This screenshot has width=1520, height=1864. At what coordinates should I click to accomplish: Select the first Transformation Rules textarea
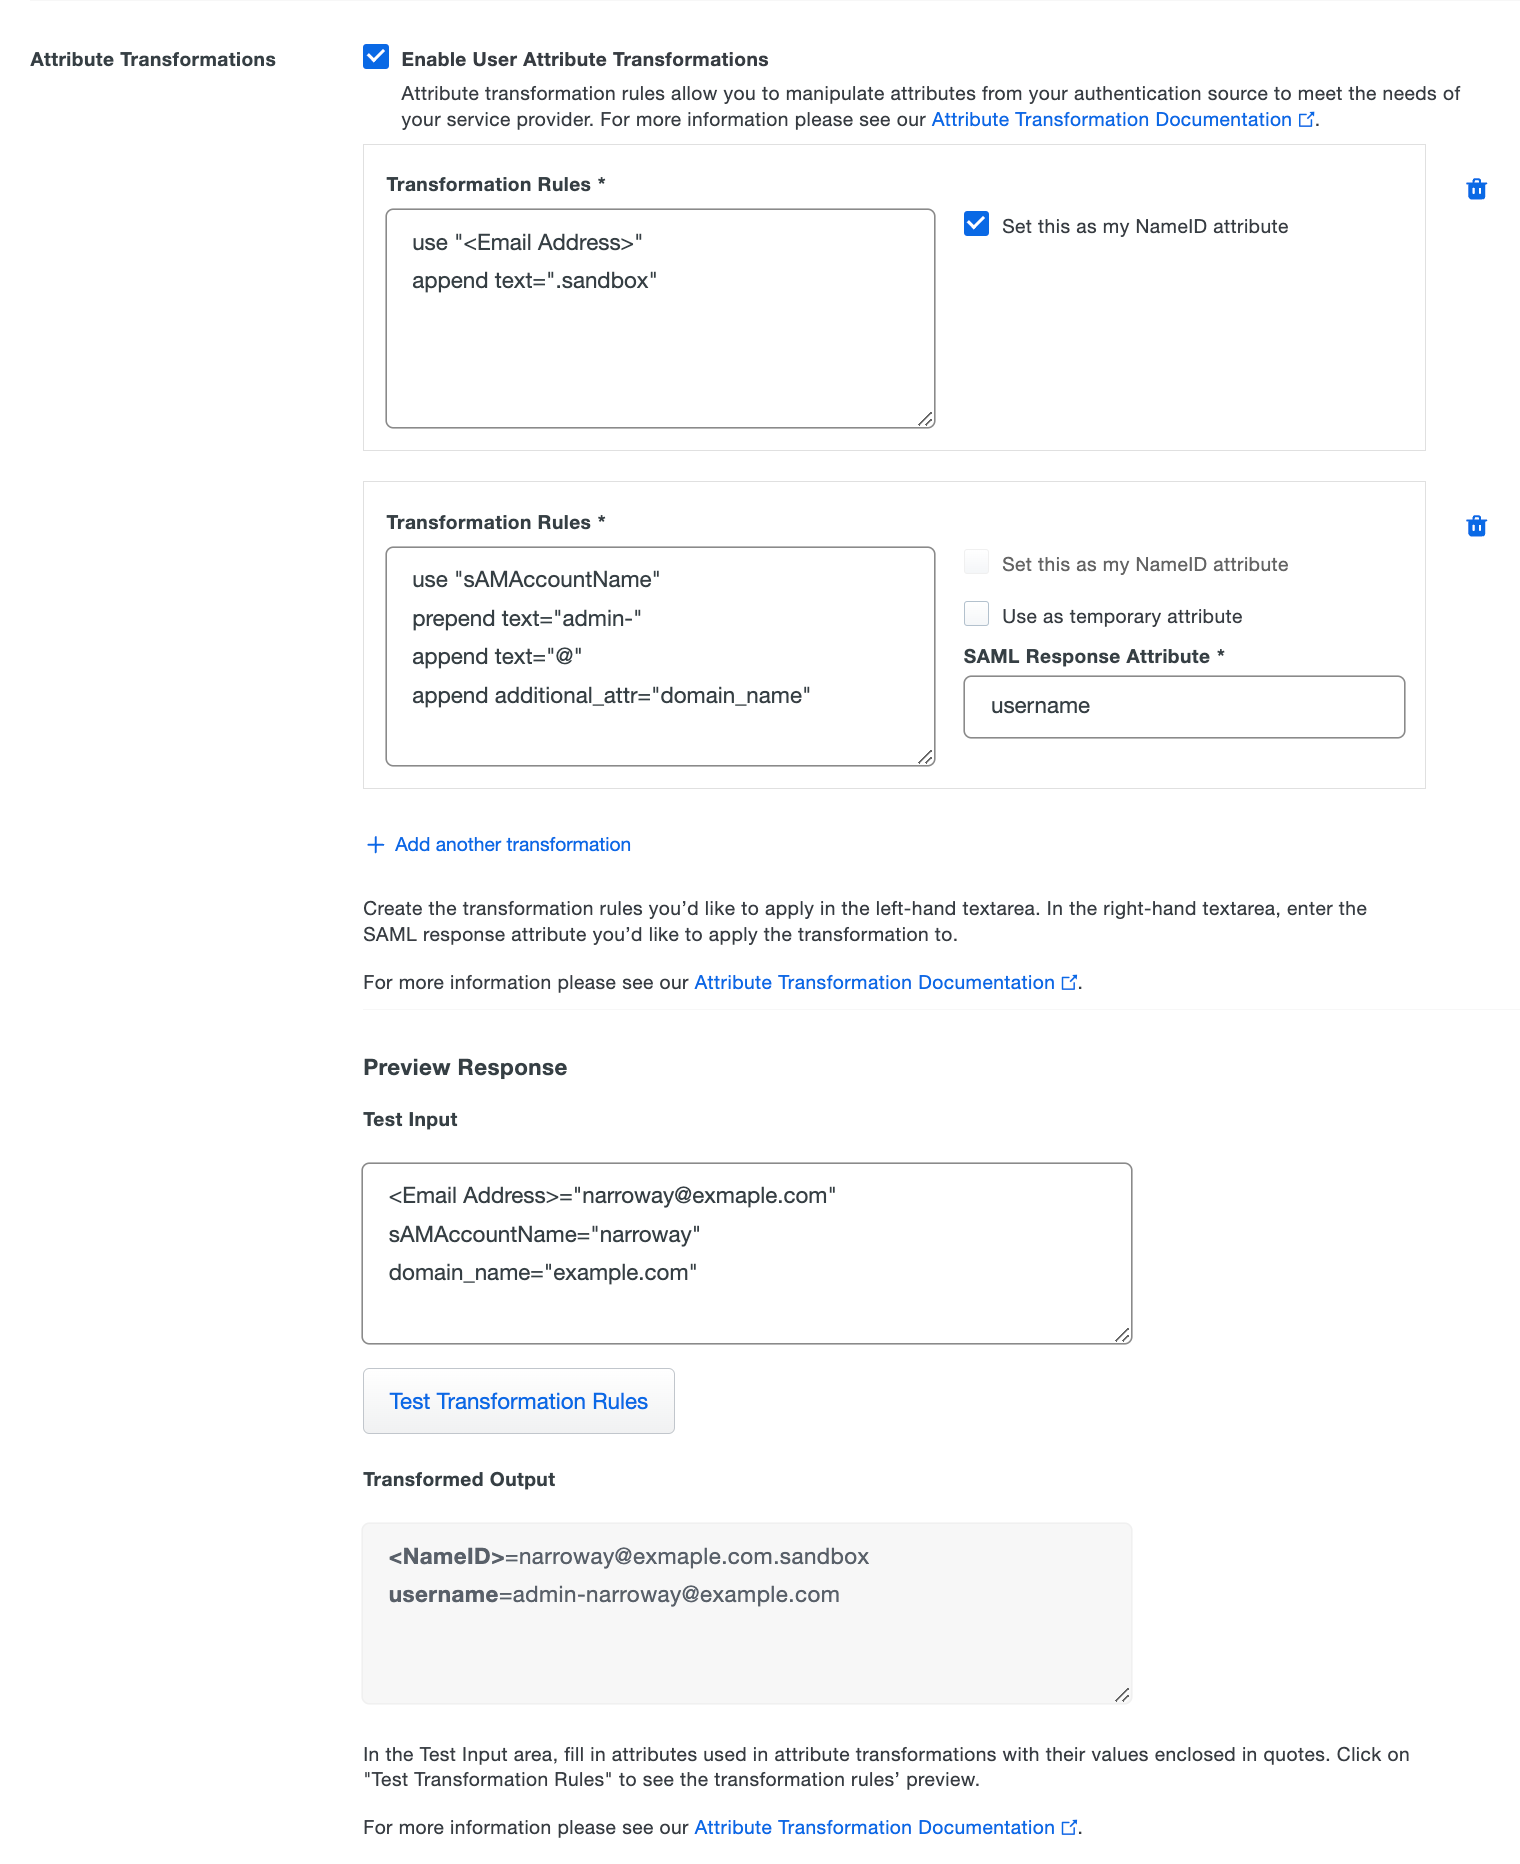(x=659, y=318)
